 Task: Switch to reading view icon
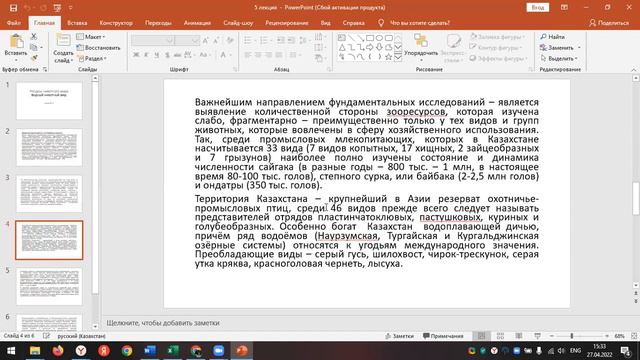[519, 336]
